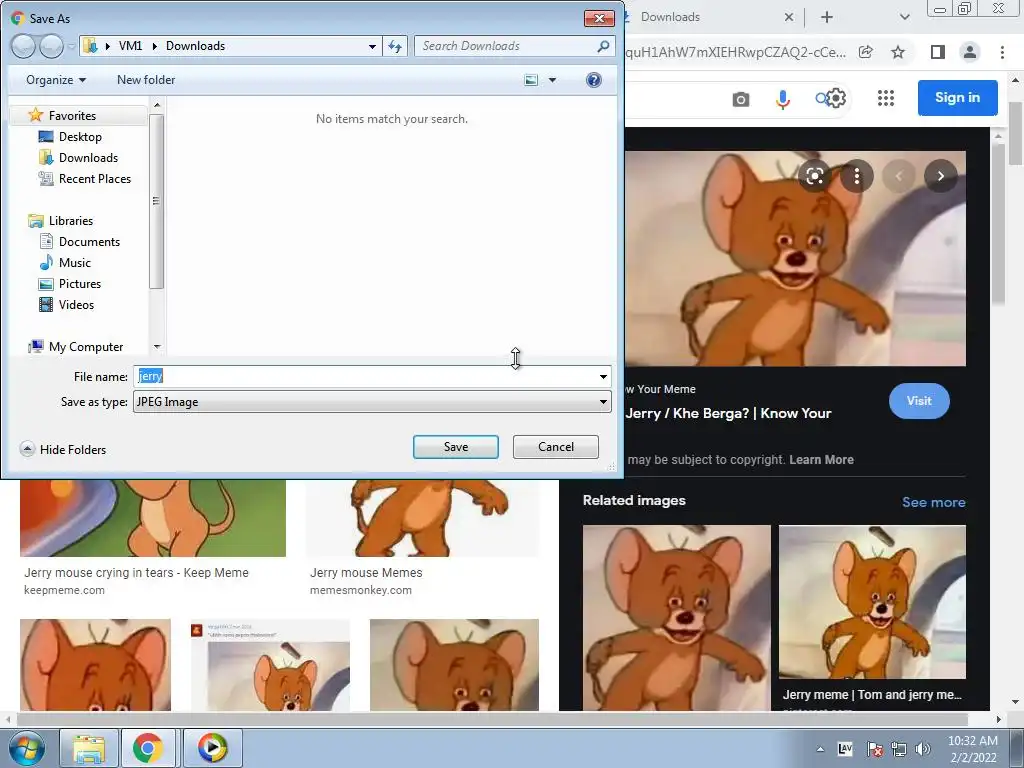The image size is (1024, 768).
Task: Sign in to Google
Action: 957,97
